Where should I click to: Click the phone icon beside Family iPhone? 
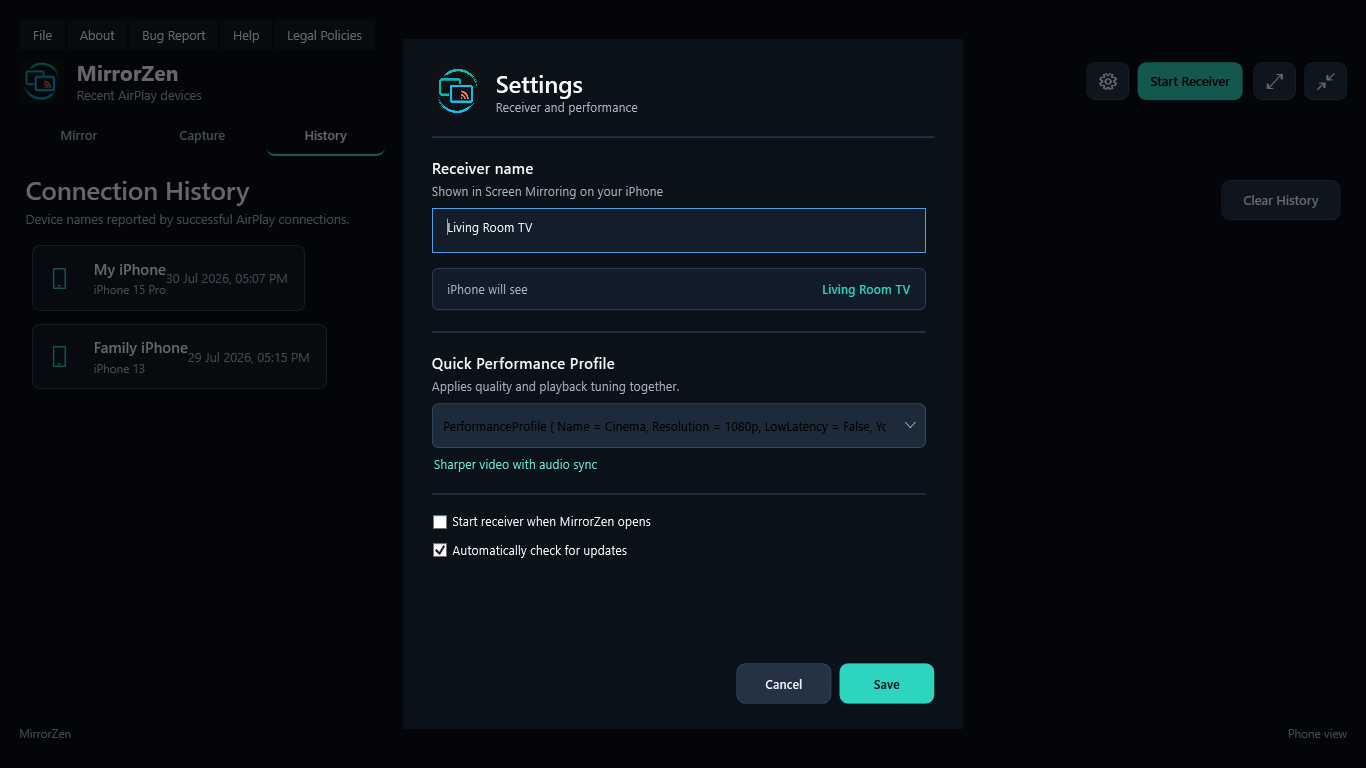[x=60, y=357]
